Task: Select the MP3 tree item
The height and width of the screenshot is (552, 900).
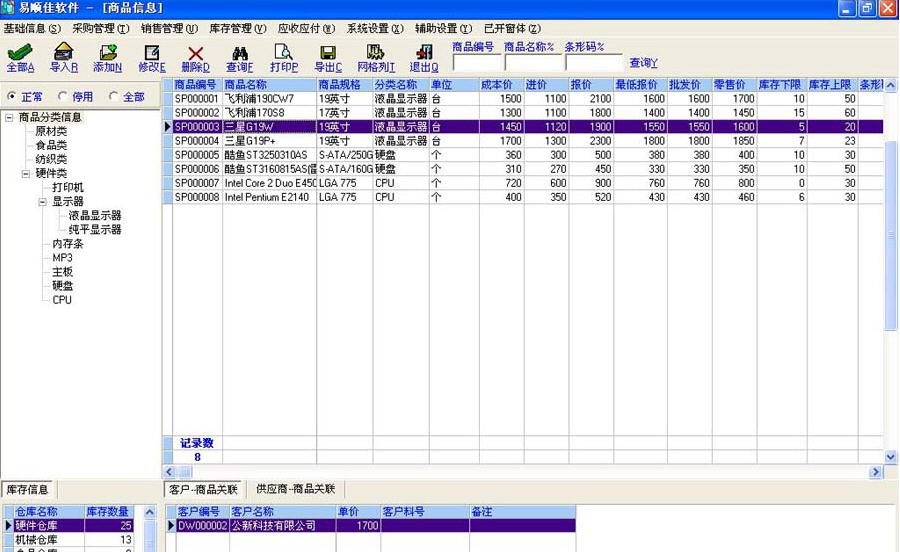Action: 62,258
